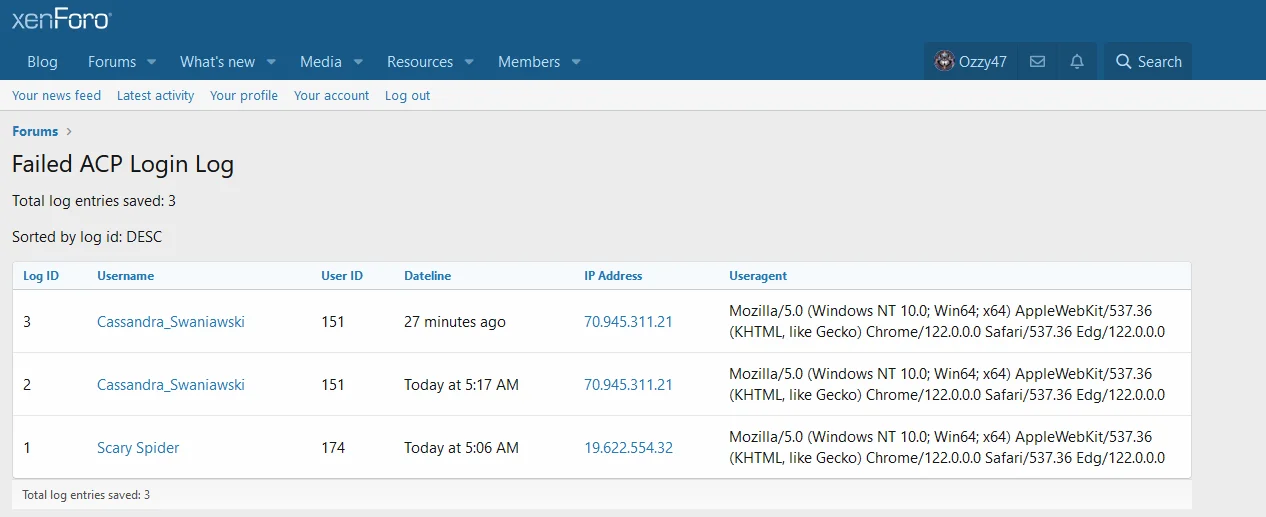Open Search with magnifier icon
Image resolution: width=1266 pixels, height=517 pixels.
1148,62
